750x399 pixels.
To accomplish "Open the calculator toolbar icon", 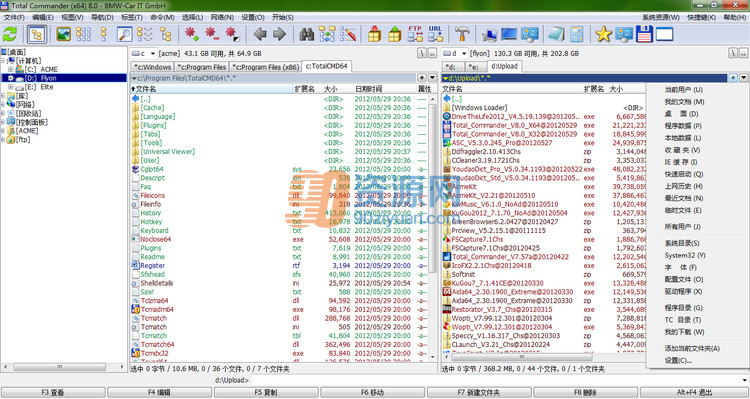I will click(x=576, y=34).
